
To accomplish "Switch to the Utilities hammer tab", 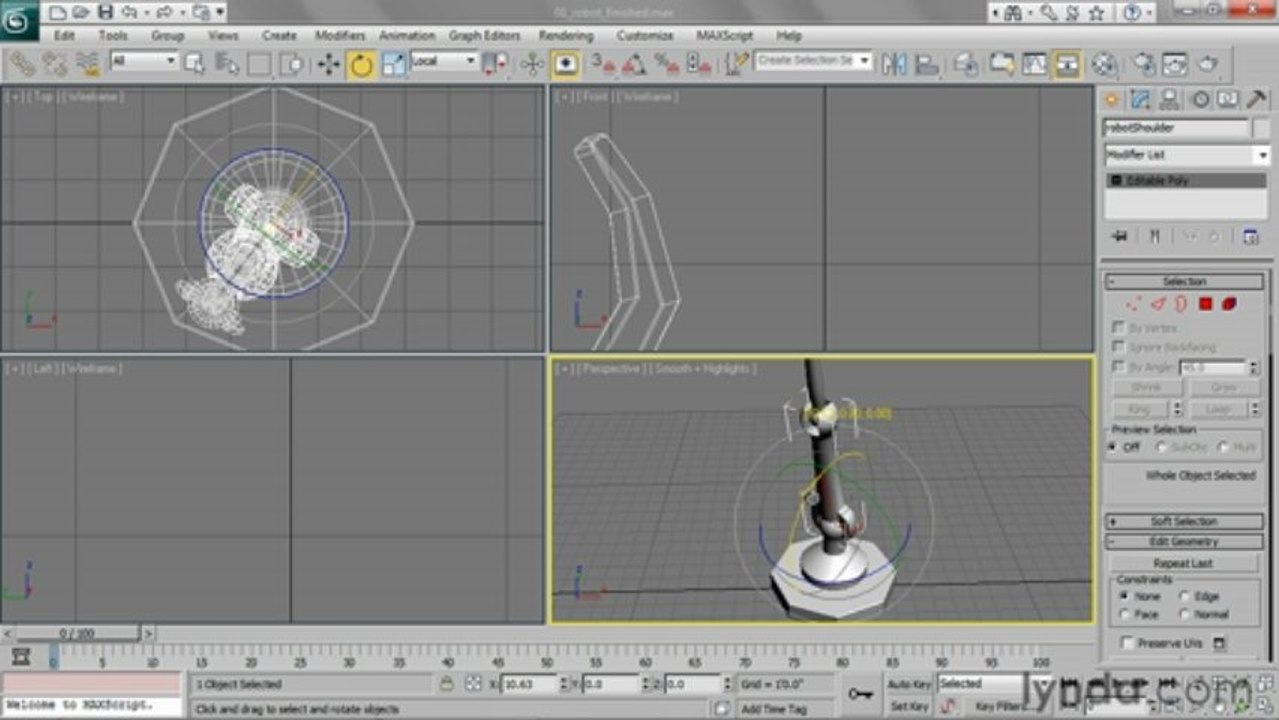I will (1256, 99).
